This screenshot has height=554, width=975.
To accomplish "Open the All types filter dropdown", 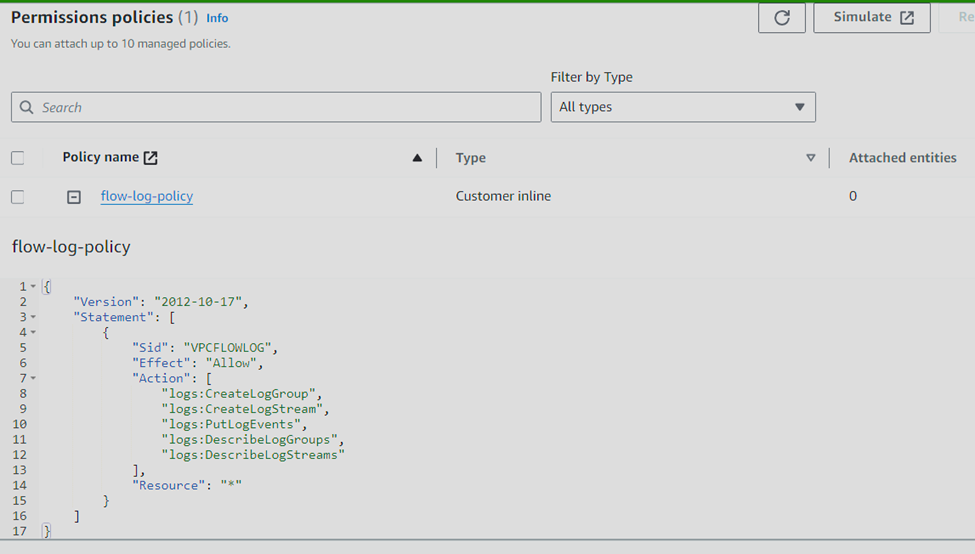I will (x=683, y=107).
